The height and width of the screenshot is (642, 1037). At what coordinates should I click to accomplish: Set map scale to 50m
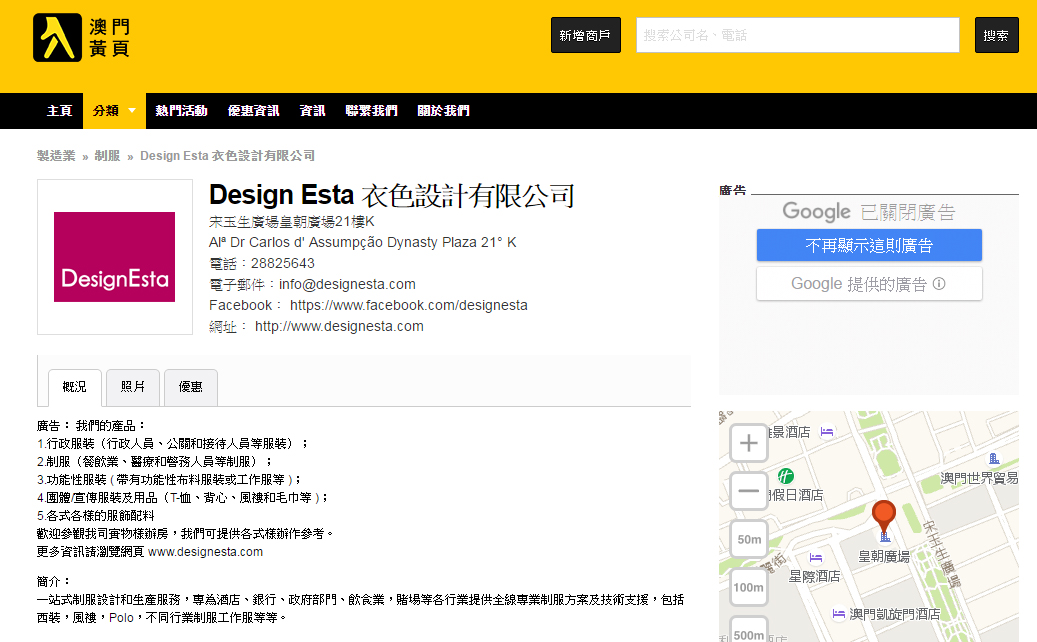[x=749, y=539]
